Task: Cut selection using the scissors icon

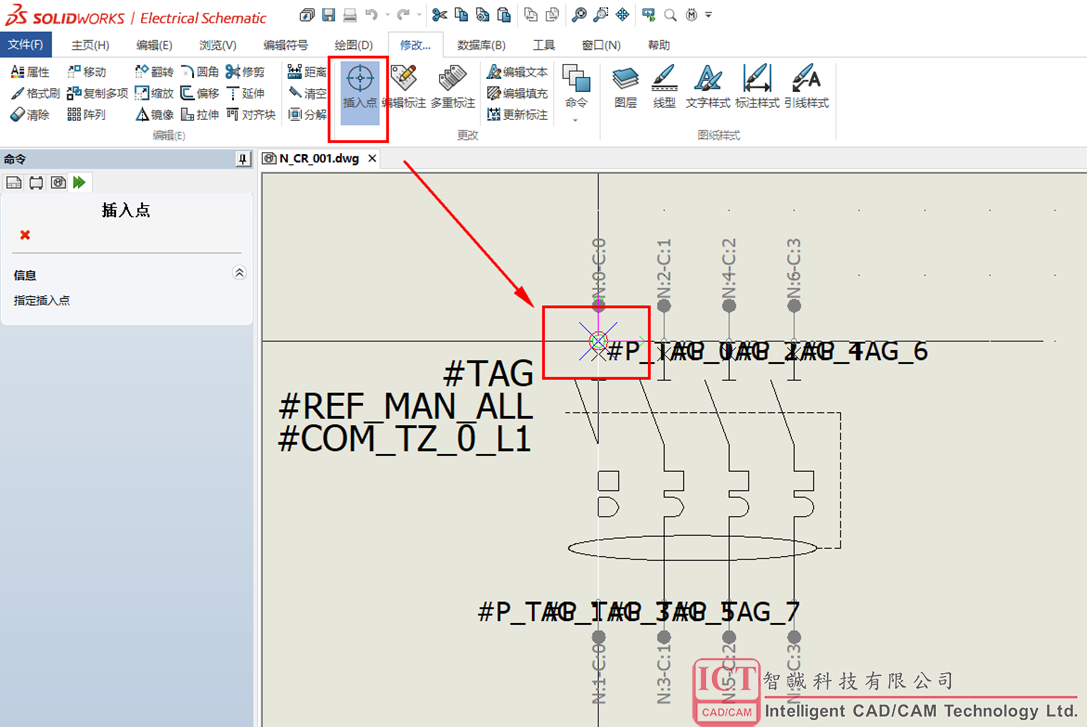Action: click(x=439, y=15)
